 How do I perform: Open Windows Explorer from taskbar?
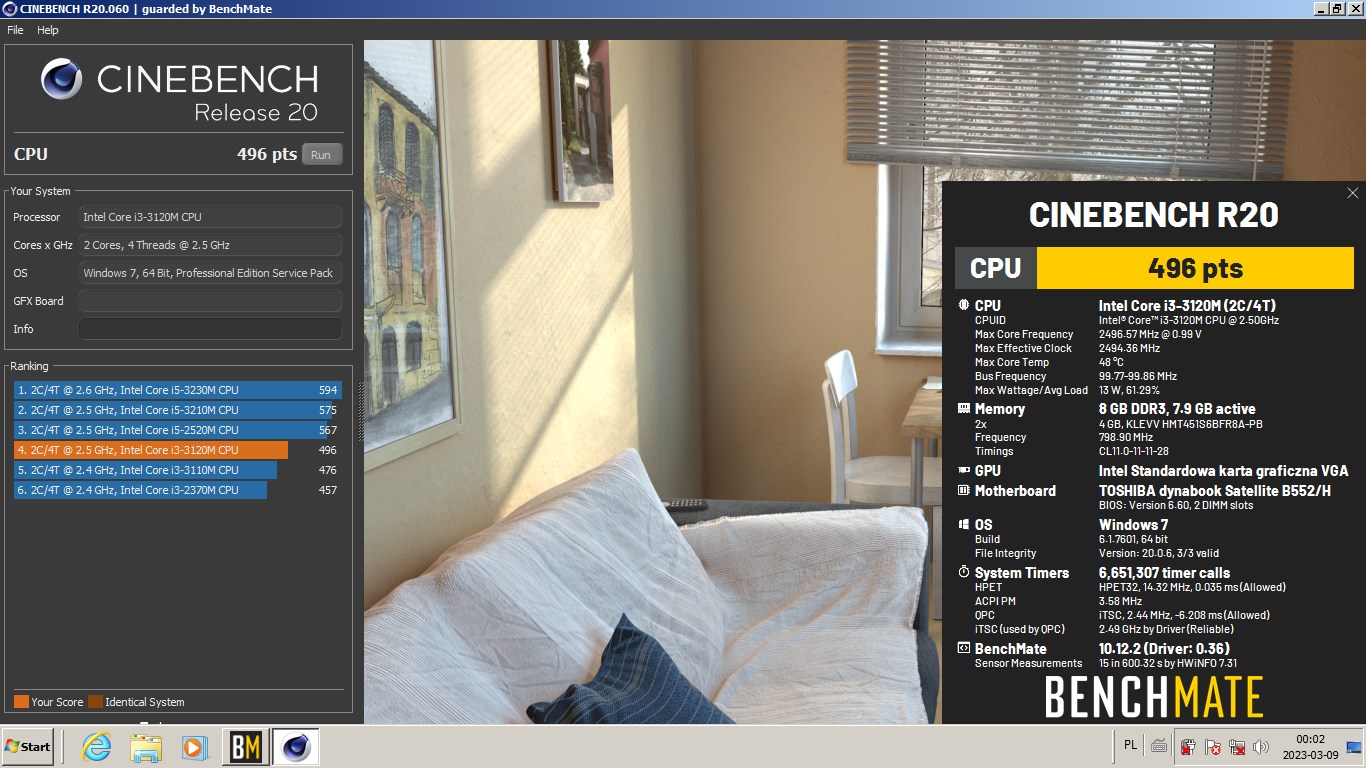click(146, 747)
